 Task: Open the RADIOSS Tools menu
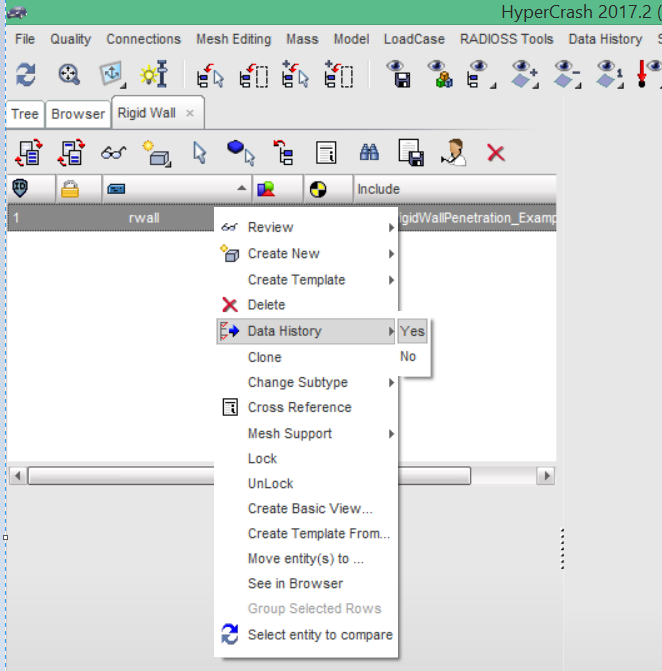pos(507,39)
